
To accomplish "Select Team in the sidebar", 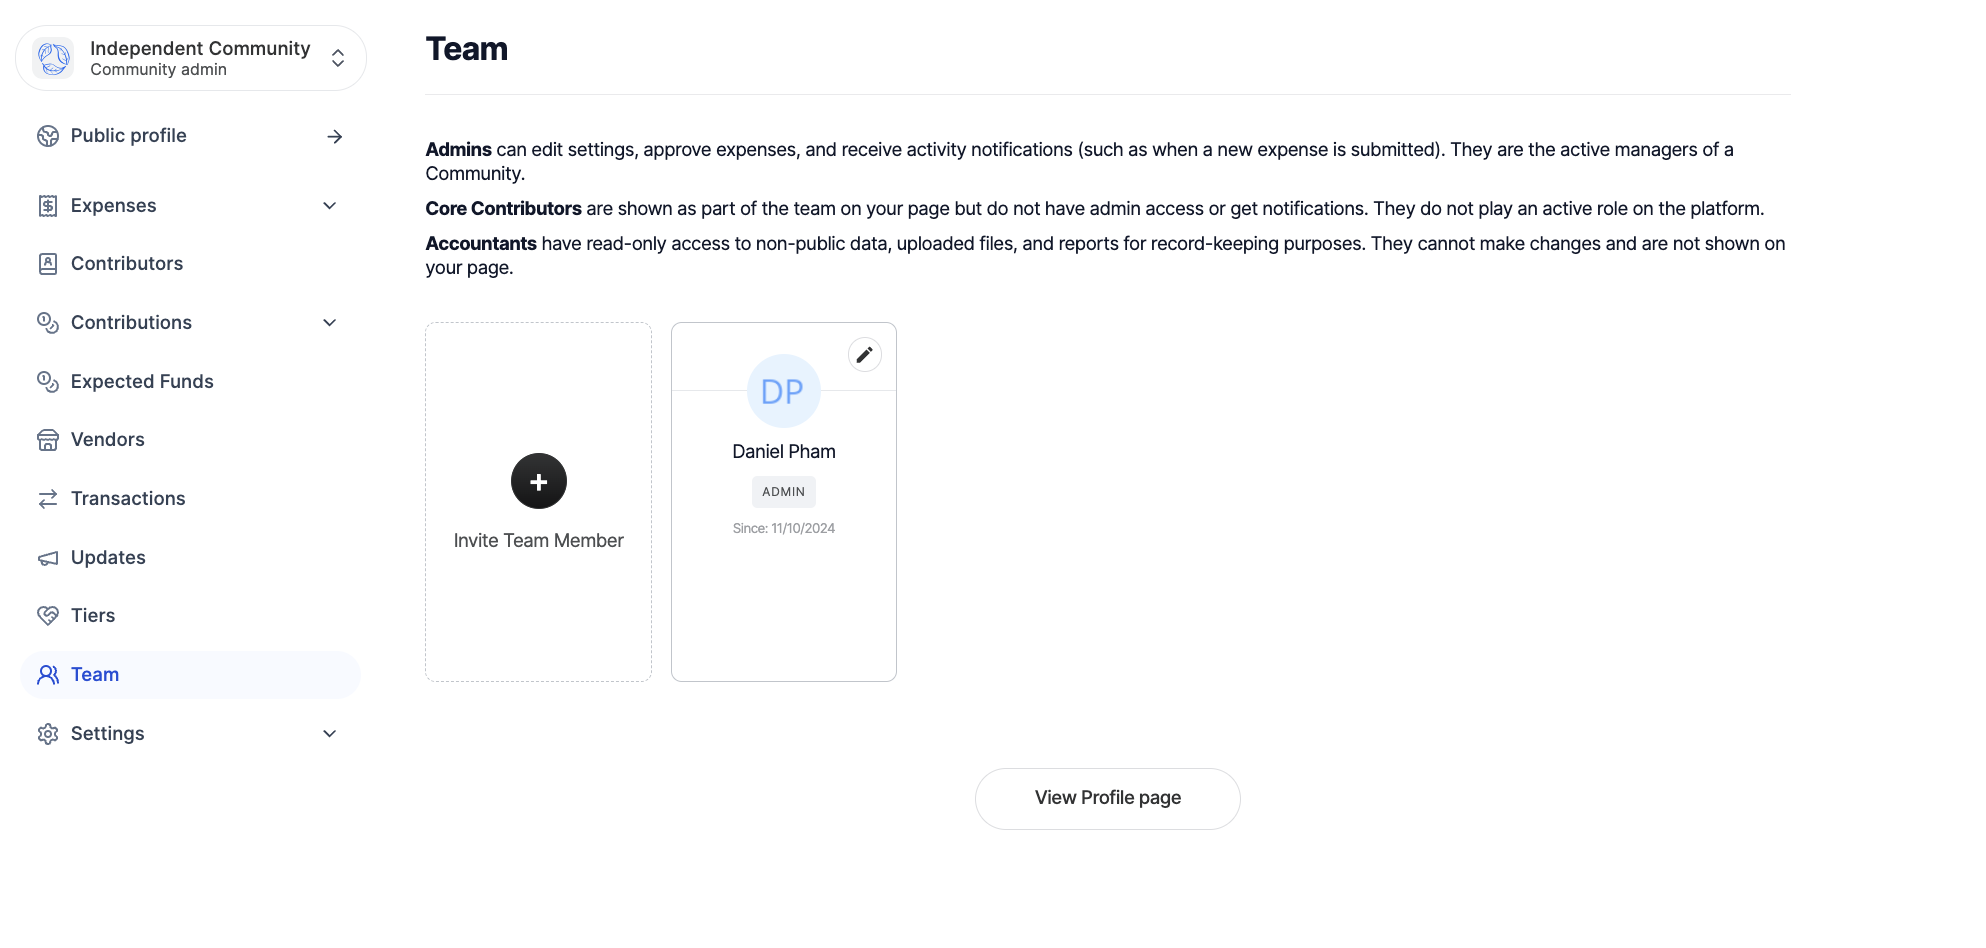I will (x=95, y=675).
